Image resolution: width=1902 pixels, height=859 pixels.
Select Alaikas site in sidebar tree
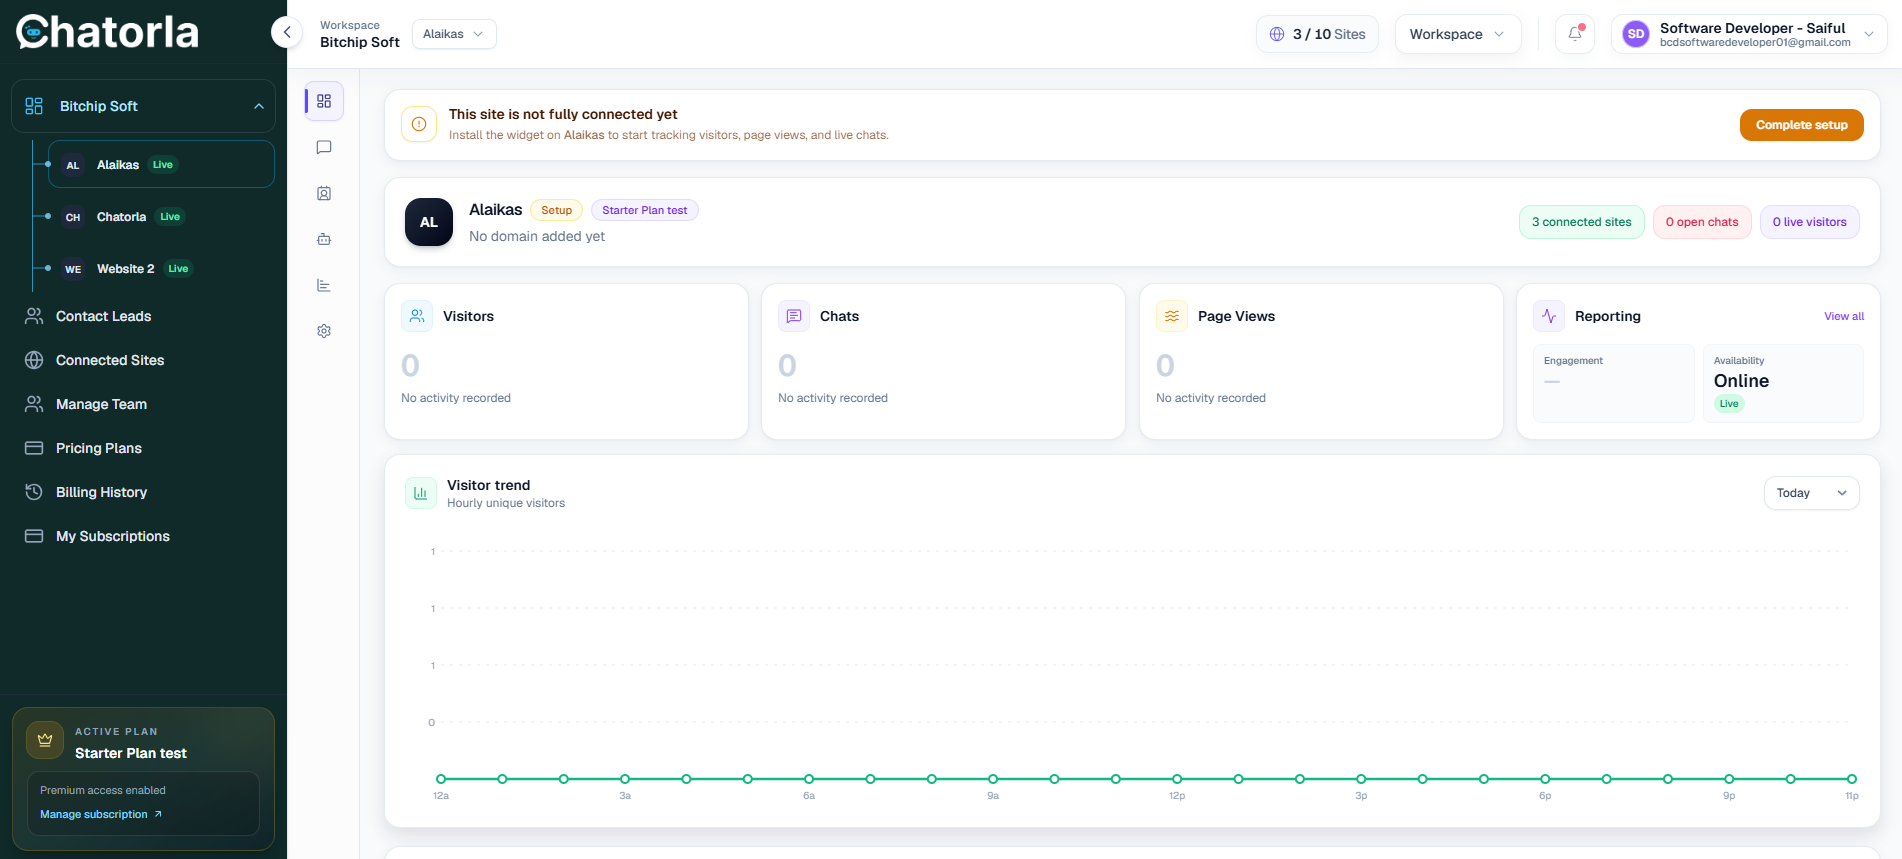[x=161, y=164]
